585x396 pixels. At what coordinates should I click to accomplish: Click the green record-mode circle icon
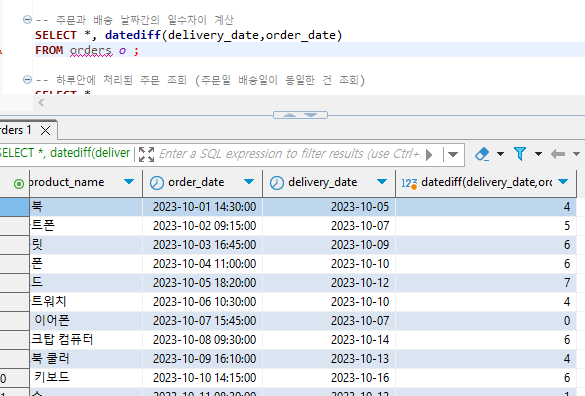click(19, 184)
